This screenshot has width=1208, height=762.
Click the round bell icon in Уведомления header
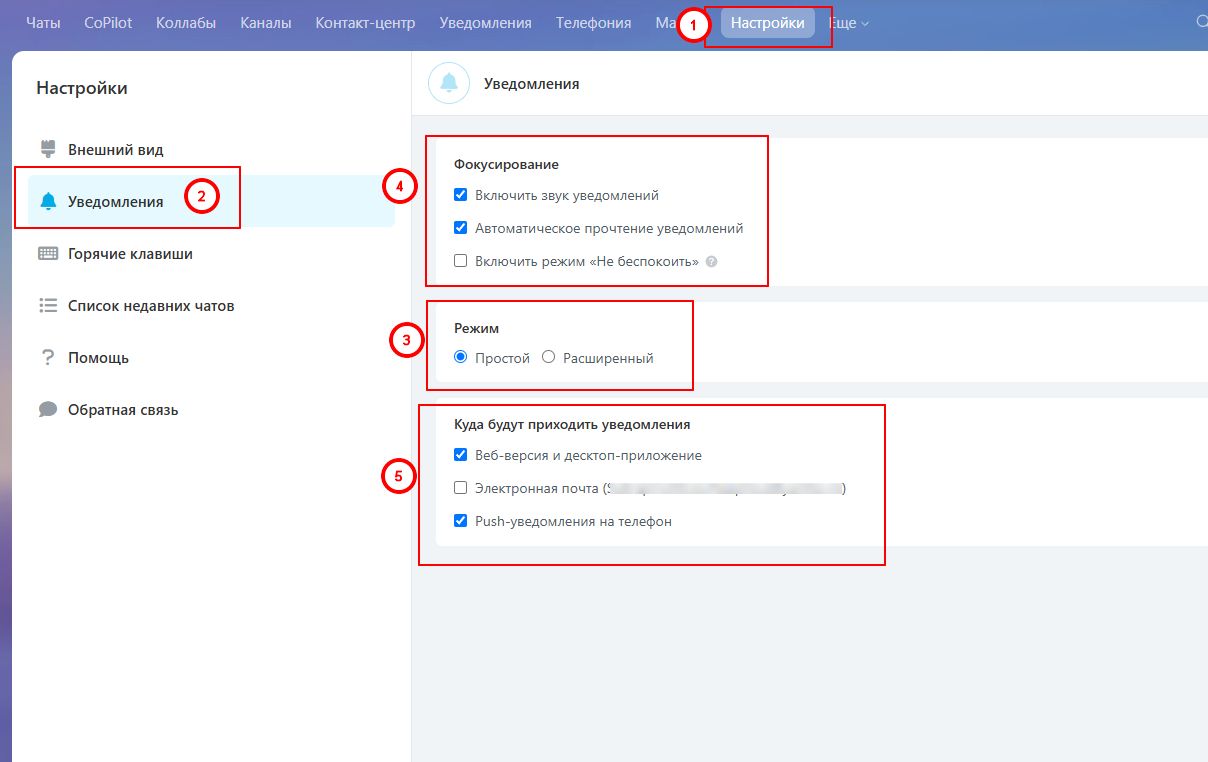click(x=449, y=84)
